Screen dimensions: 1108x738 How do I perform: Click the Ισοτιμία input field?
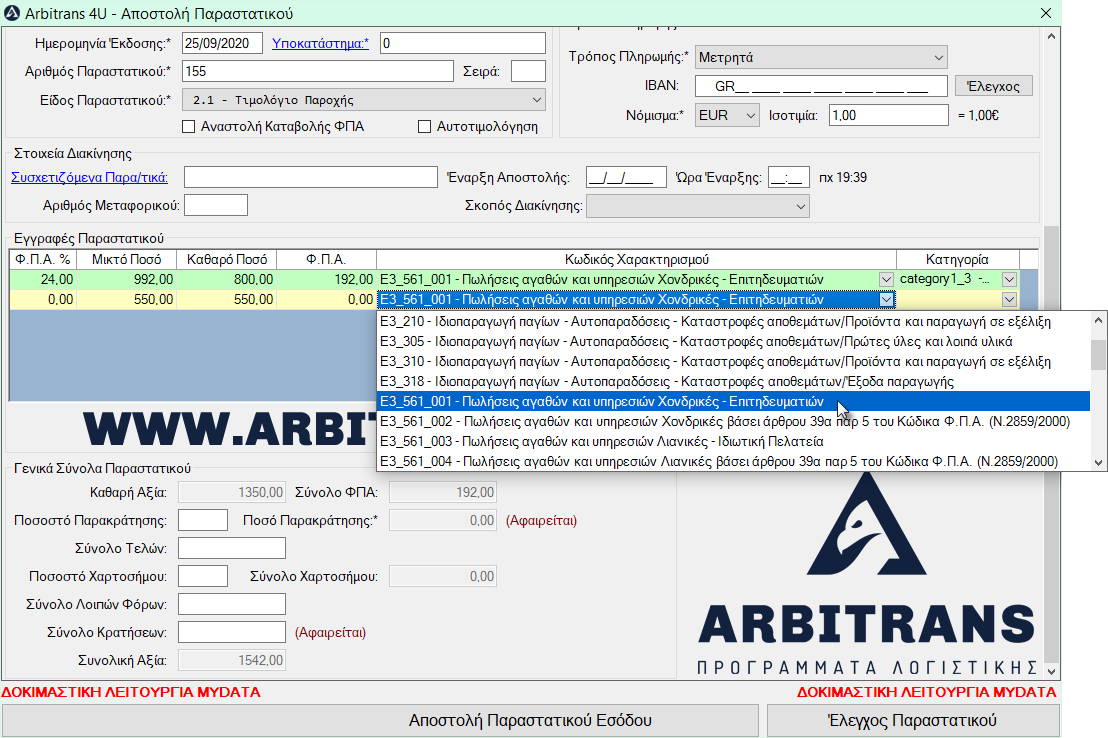[x=889, y=115]
